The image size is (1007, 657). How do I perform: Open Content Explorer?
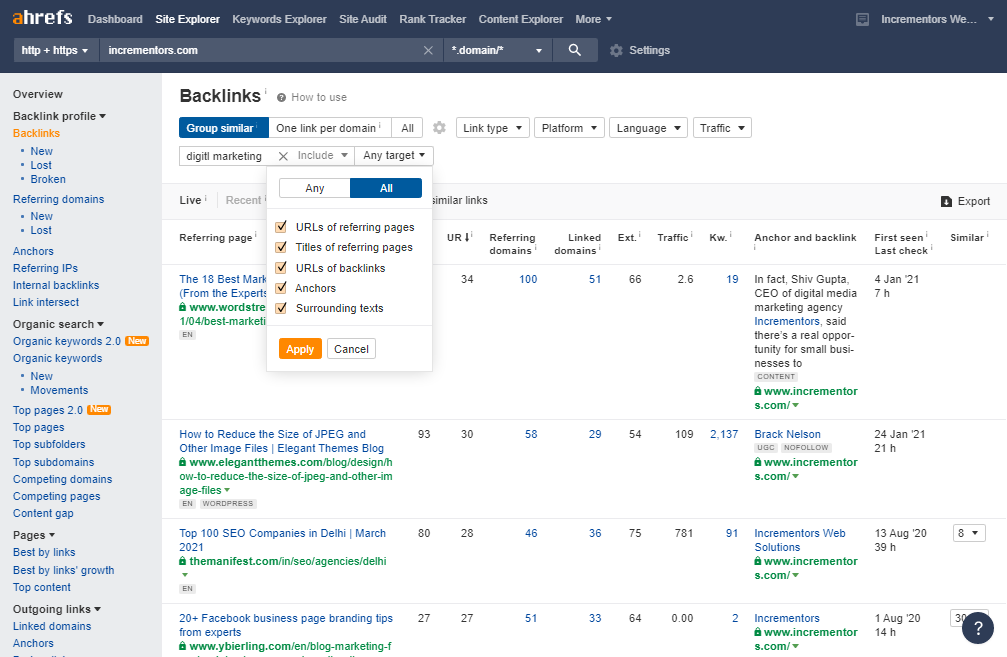coord(521,19)
